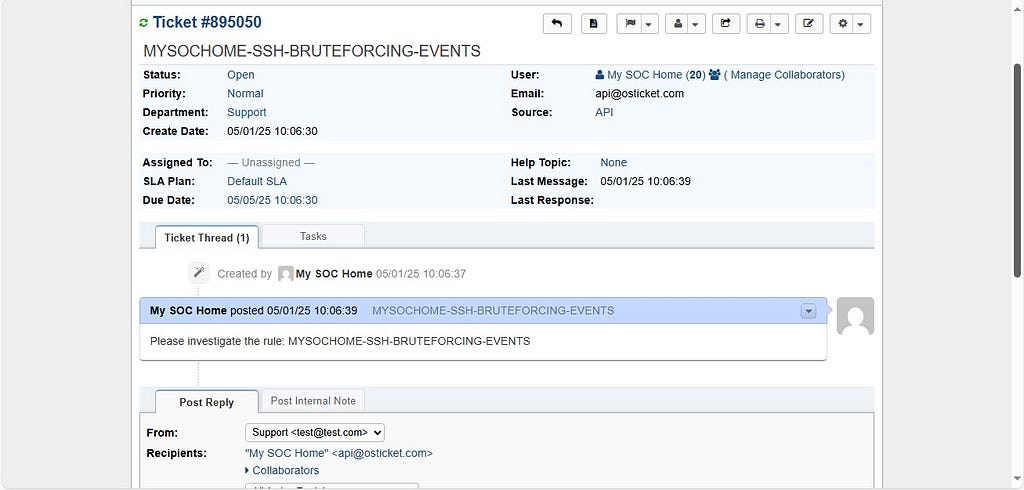The image size is (1024, 490).
Task: Click the email api@osticket.com value
Action: pos(639,93)
